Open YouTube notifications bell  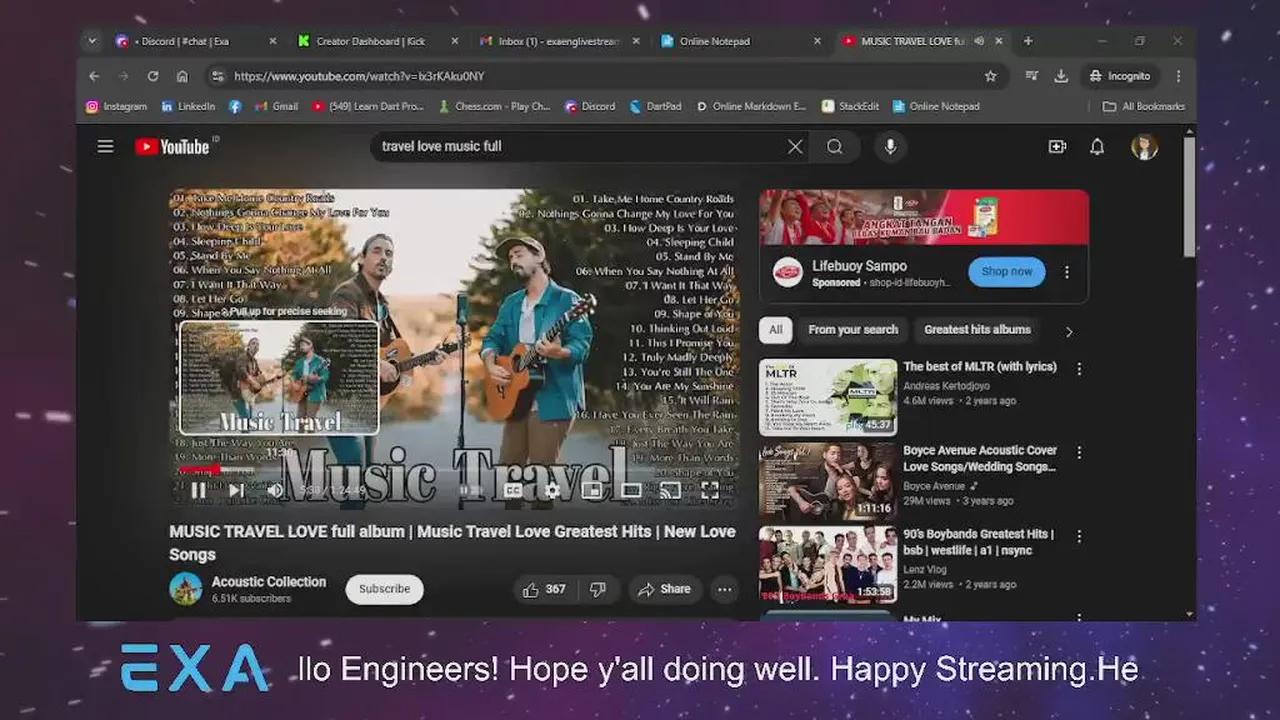pyautogui.click(x=1097, y=147)
